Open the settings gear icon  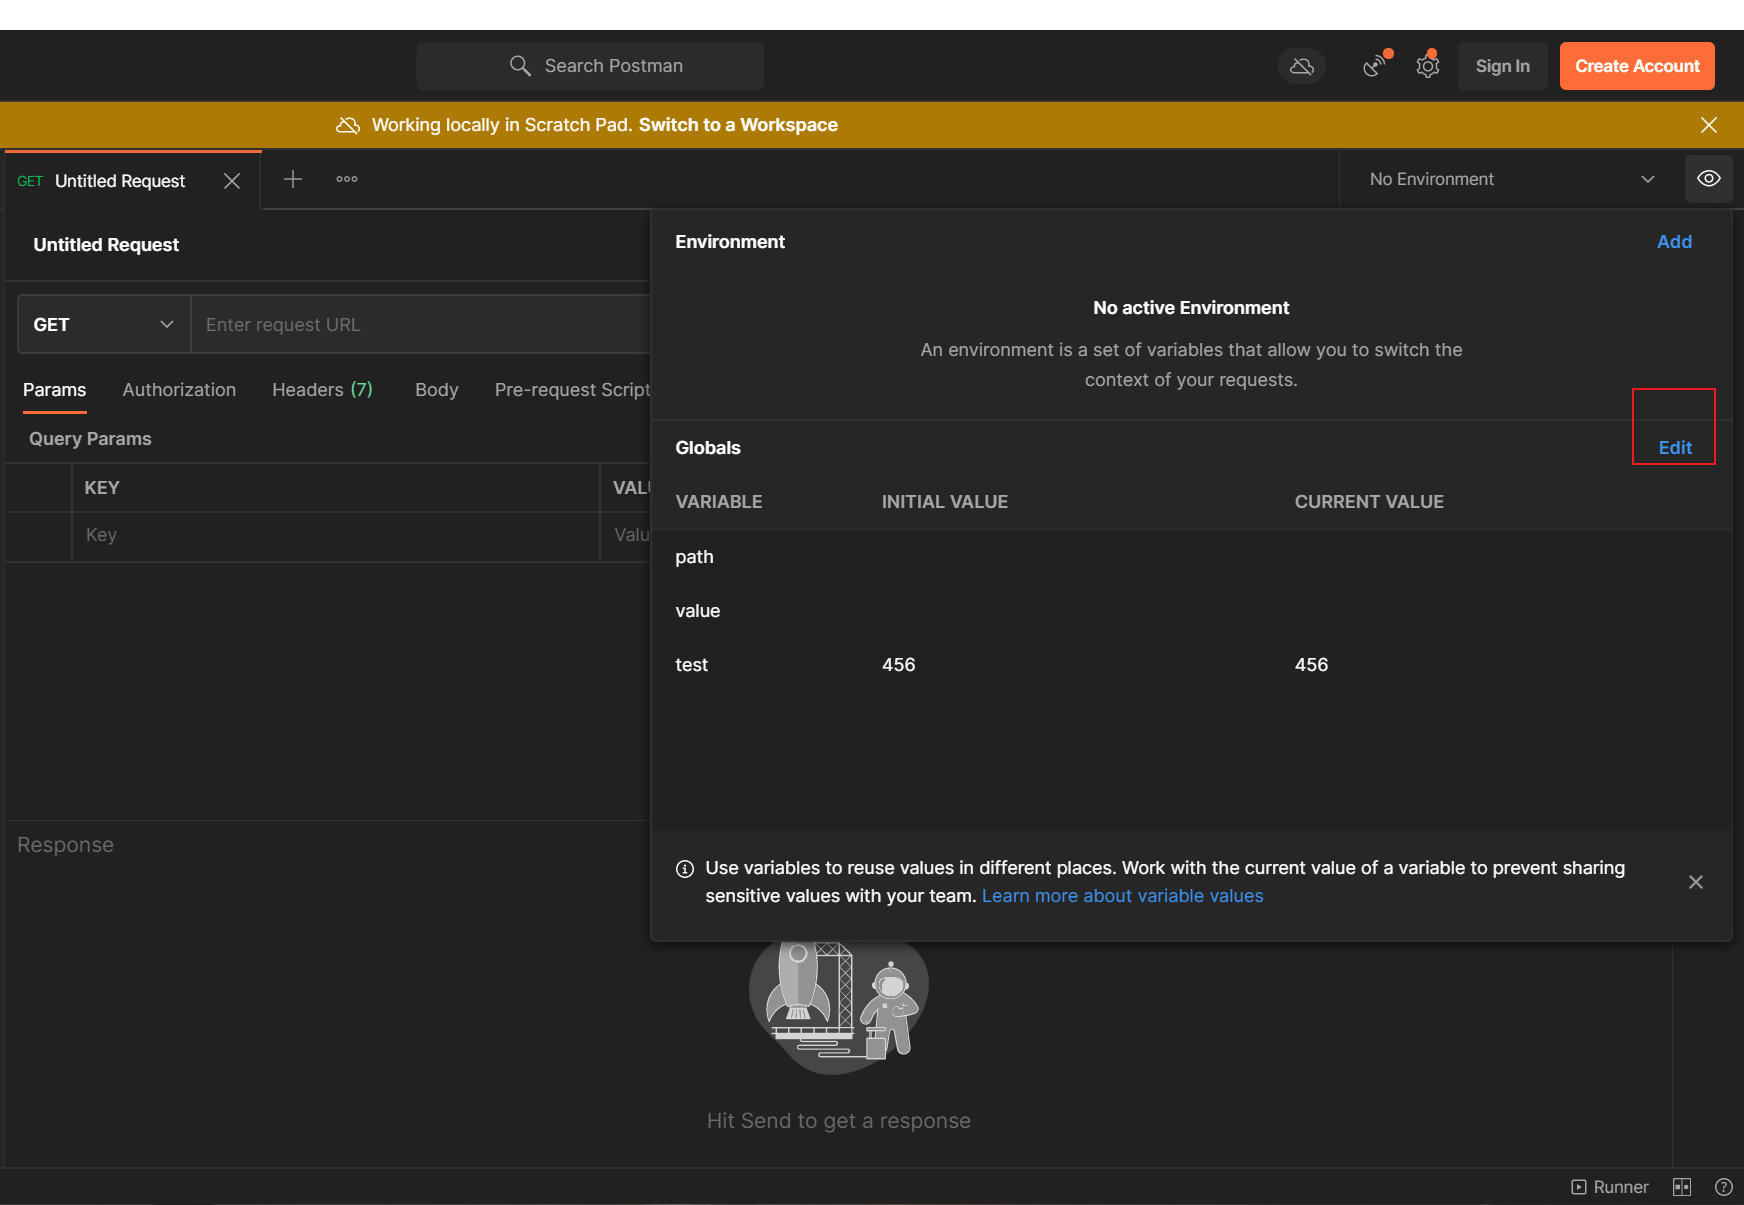click(1428, 66)
